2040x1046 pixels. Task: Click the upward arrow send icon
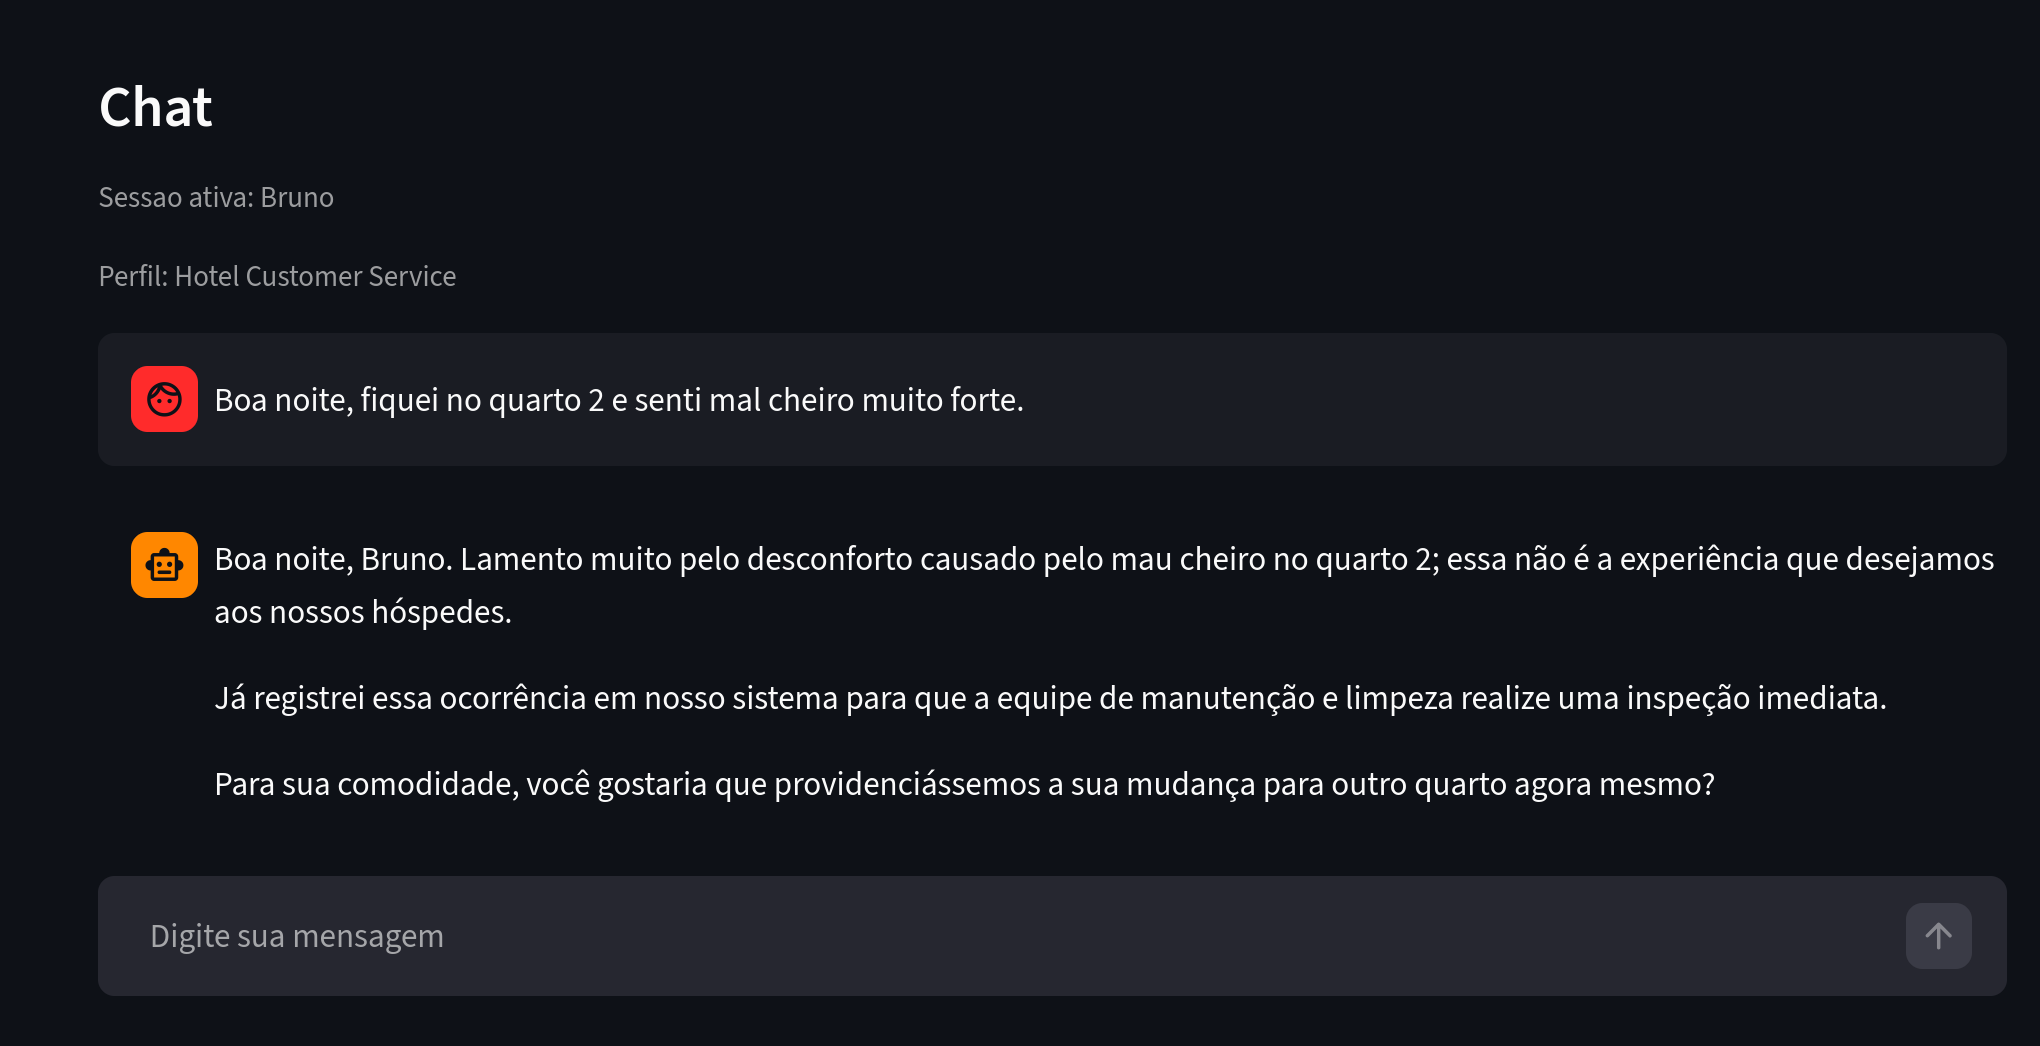tap(1938, 935)
